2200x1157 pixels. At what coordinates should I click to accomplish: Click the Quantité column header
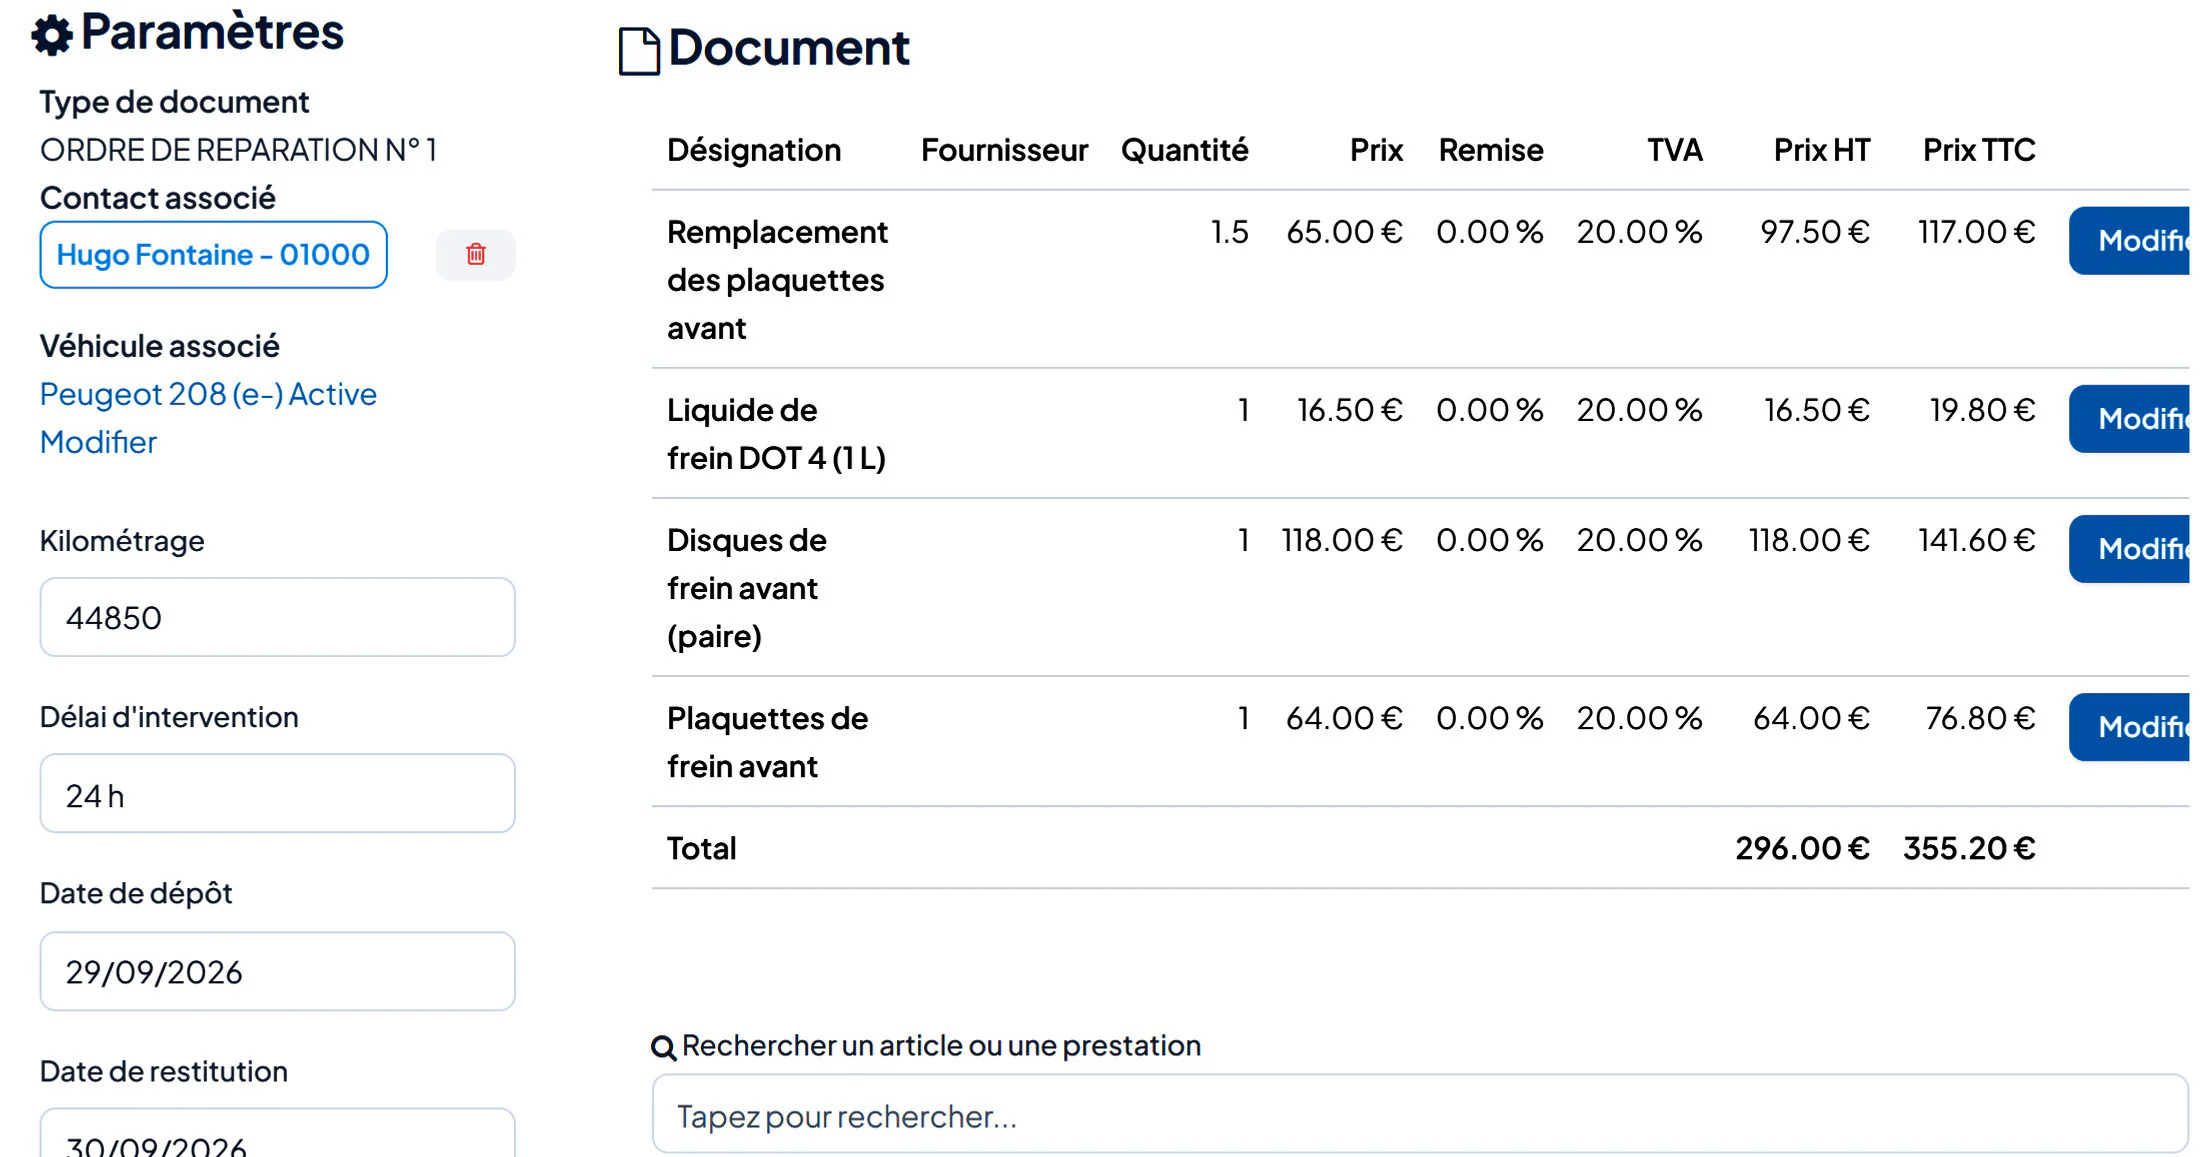(1184, 150)
